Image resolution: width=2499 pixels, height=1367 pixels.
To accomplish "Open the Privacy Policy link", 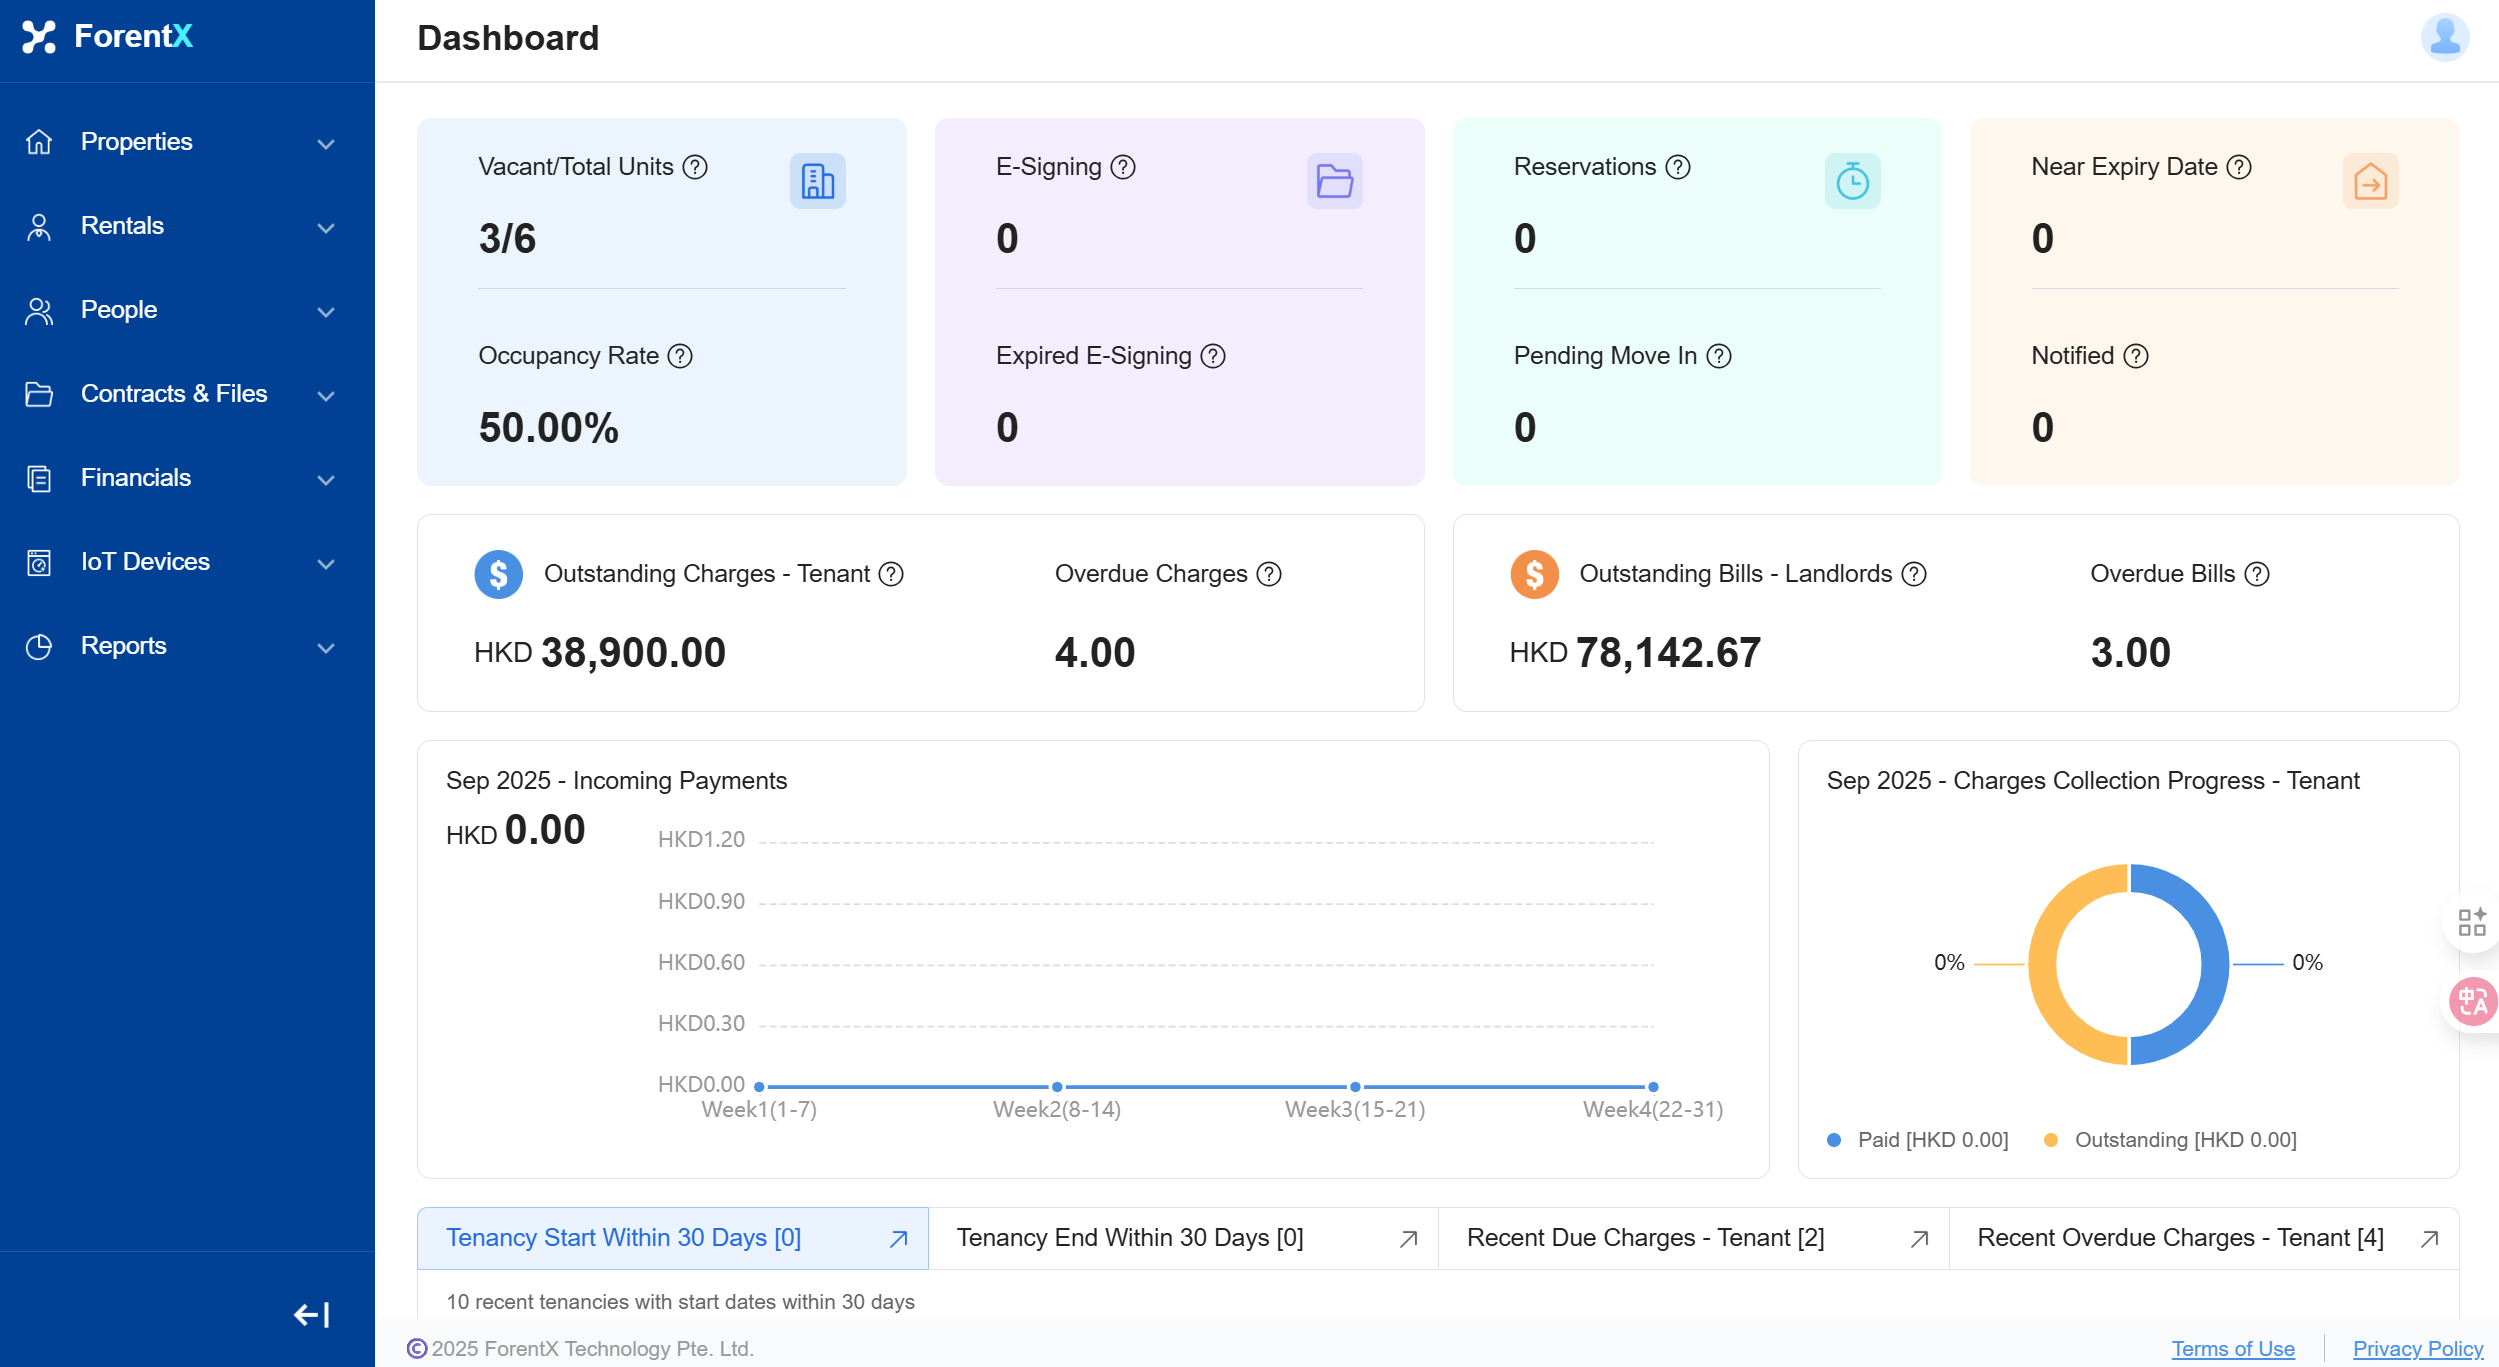I will coord(2417,1348).
